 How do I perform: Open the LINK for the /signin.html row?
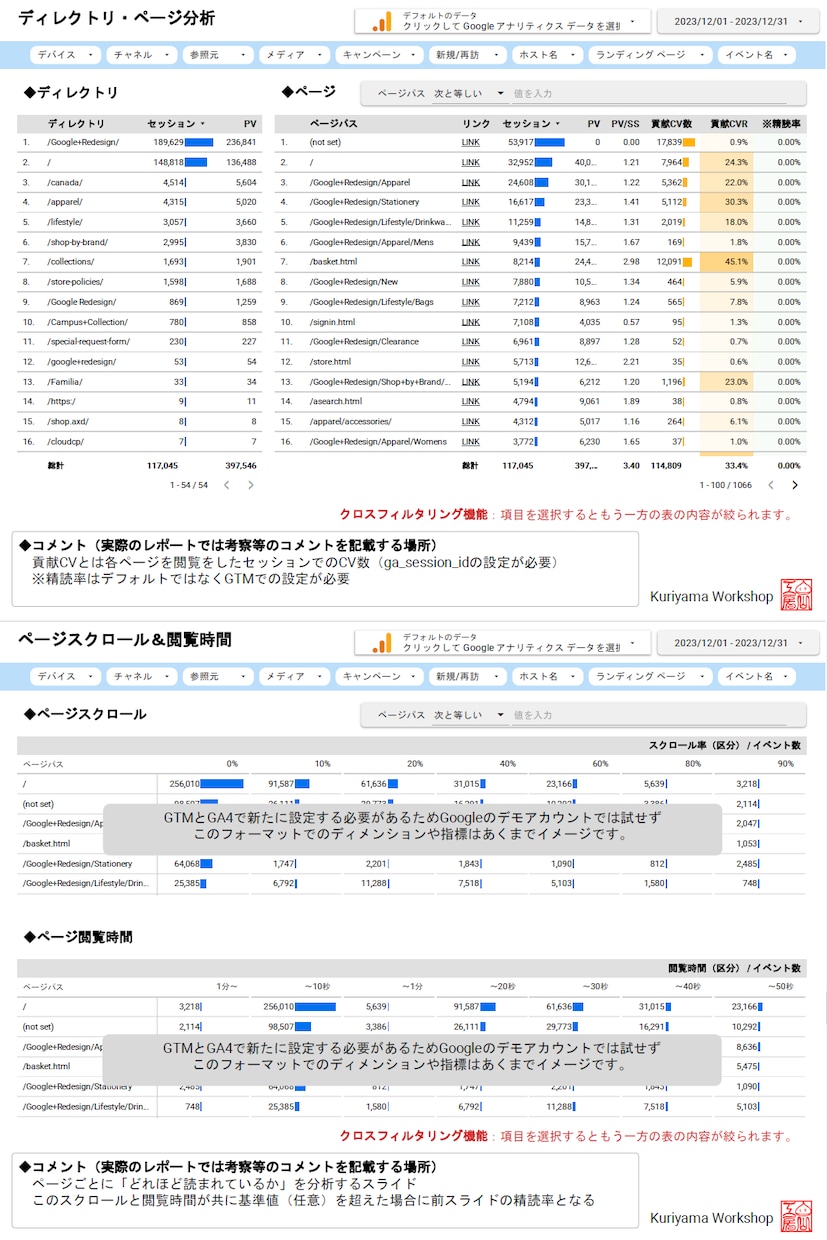470,322
